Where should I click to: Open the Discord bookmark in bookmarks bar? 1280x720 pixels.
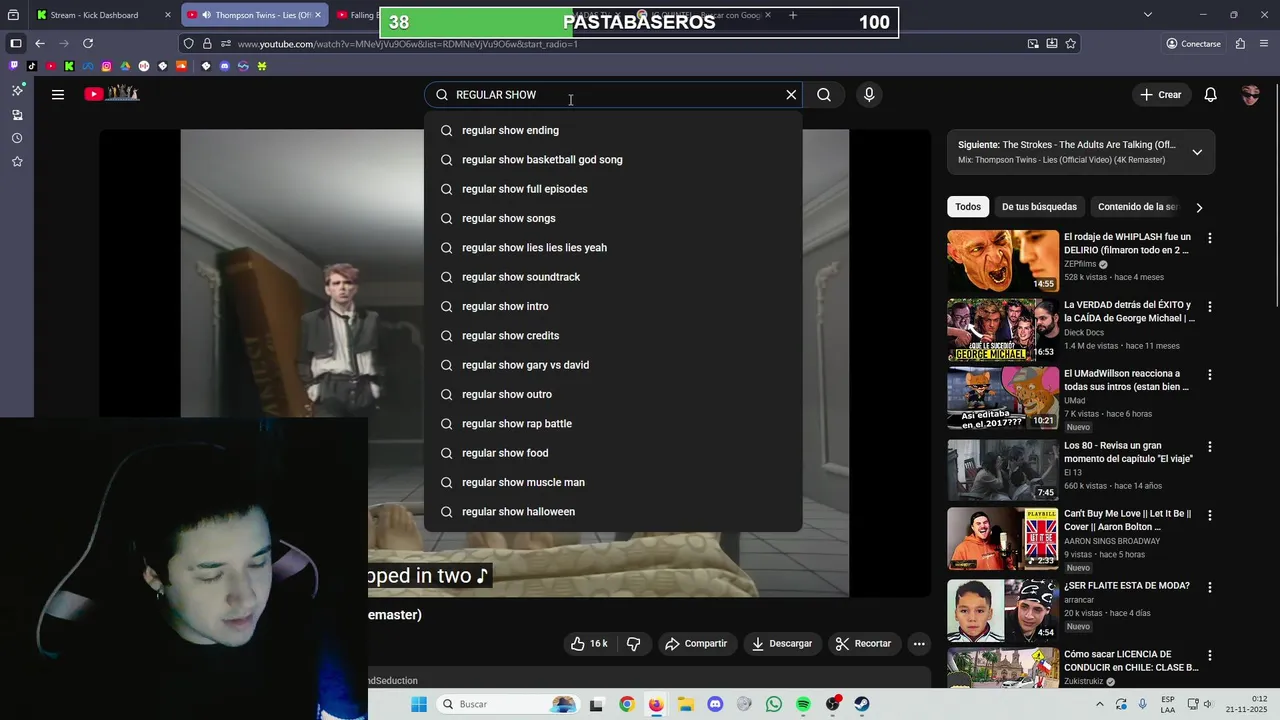pos(225,66)
